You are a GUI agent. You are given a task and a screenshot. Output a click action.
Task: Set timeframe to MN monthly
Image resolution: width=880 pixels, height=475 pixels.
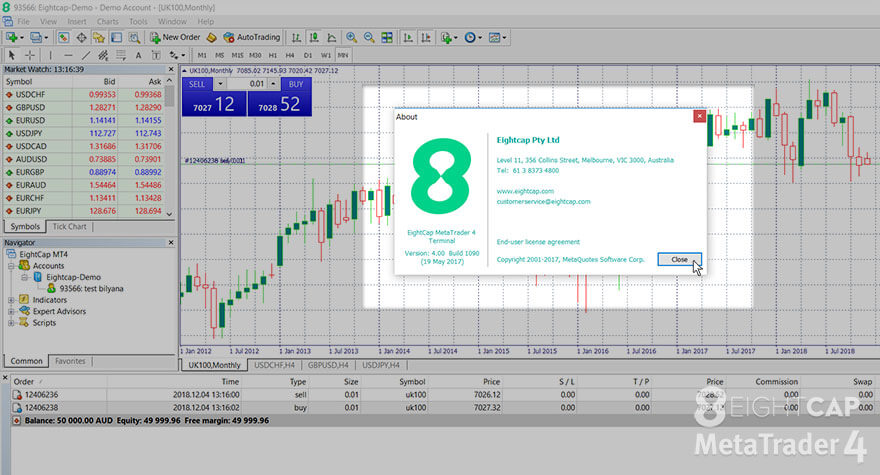point(343,55)
